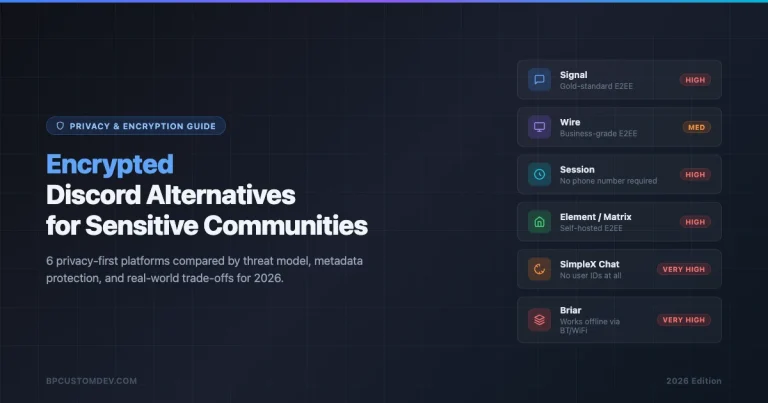Click the '6 privacy-first platforms' description paragraph
Image resolution: width=768 pixels, height=403 pixels.
(x=204, y=269)
